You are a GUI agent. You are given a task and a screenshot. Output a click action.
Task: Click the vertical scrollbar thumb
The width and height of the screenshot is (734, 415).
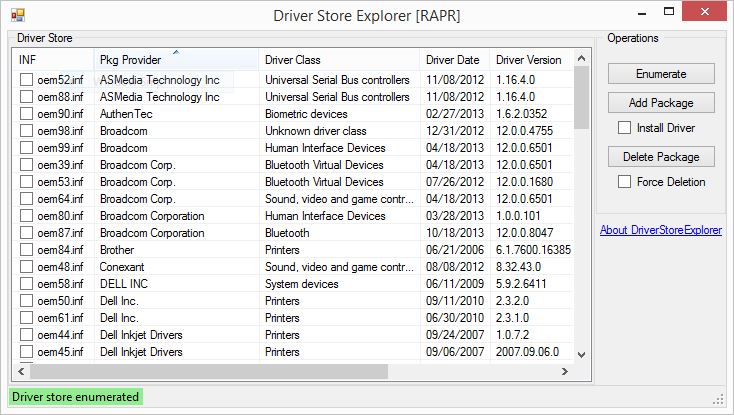(581, 97)
